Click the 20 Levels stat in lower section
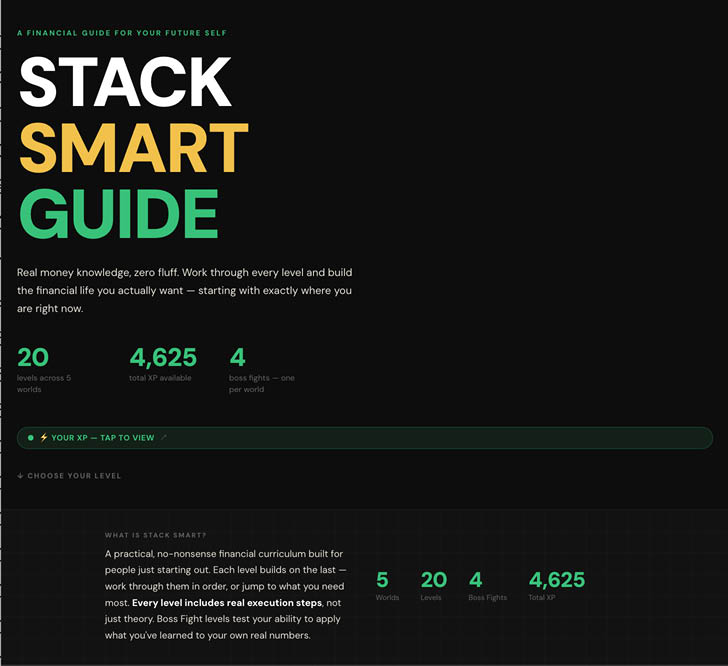Screen dimensions: 728x666 (x=434, y=585)
